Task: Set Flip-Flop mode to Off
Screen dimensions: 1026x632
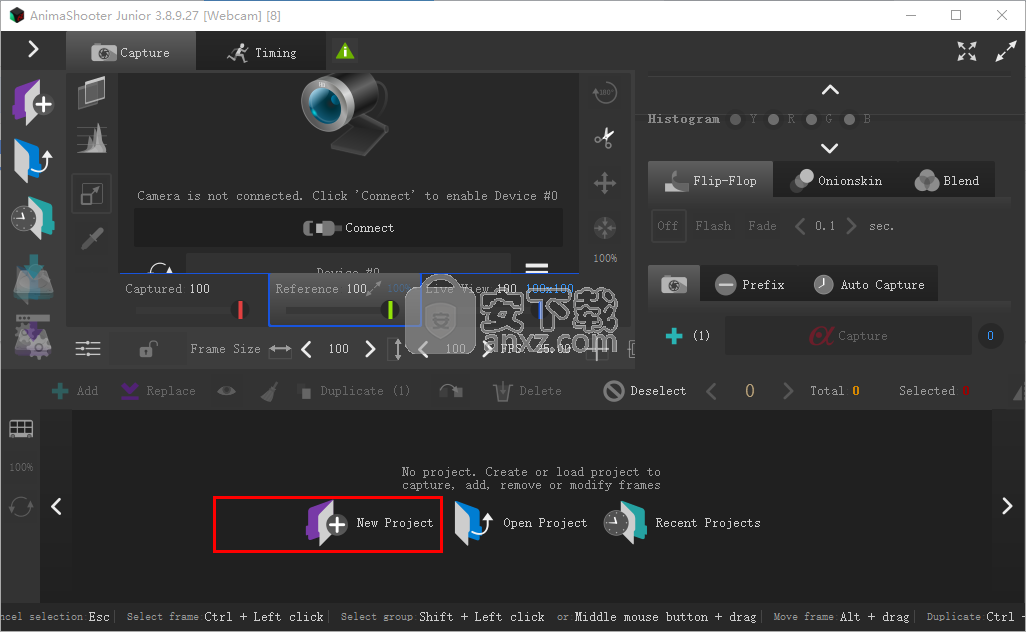Action: (x=667, y=226)
